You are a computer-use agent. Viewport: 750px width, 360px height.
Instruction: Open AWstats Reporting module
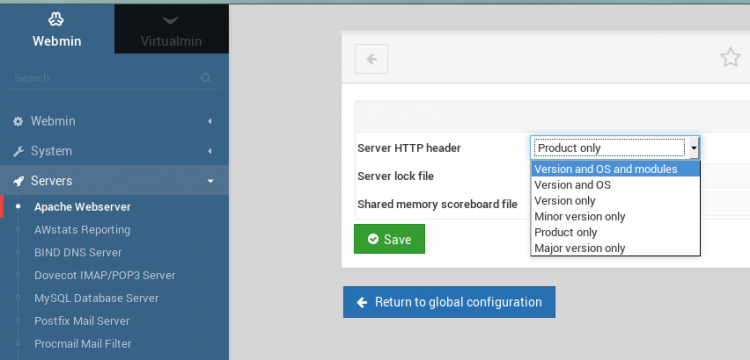(x=82, y=230)
